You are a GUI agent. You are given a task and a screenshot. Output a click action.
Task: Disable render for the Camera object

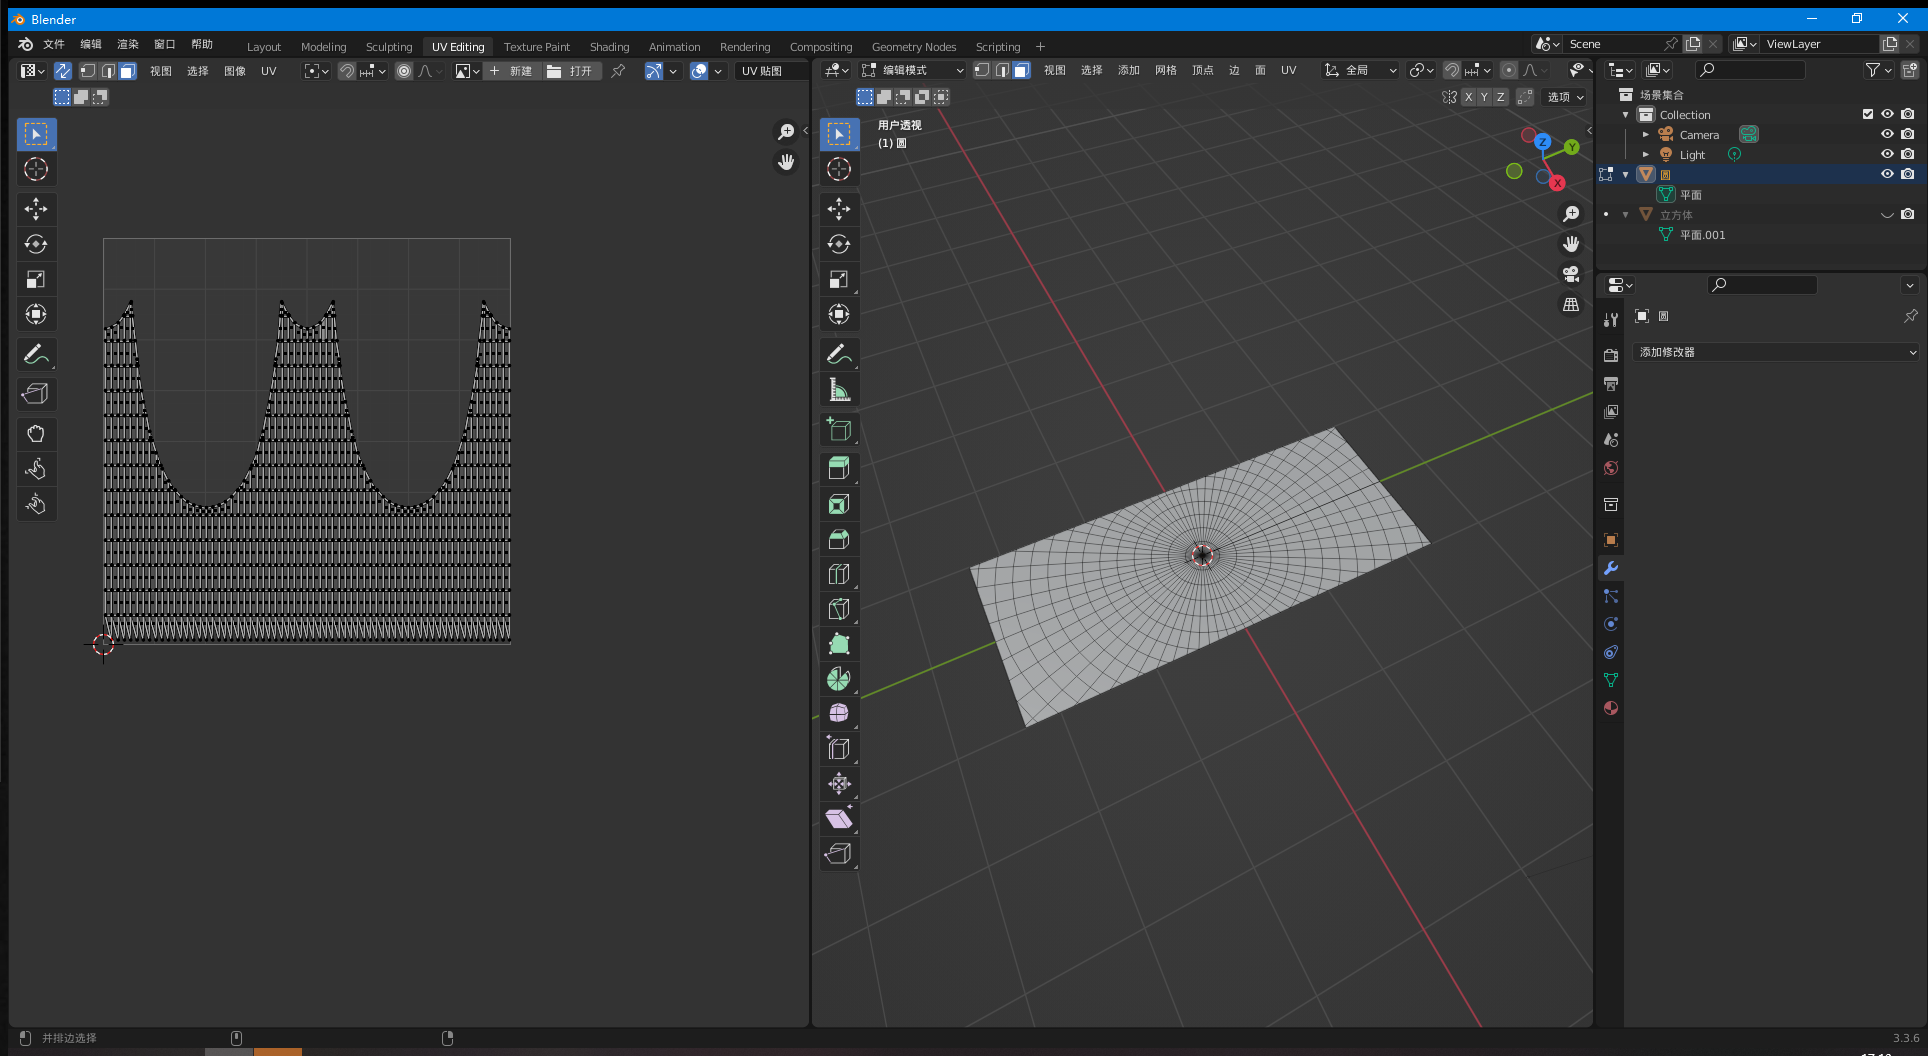[x=1908, y=134]
